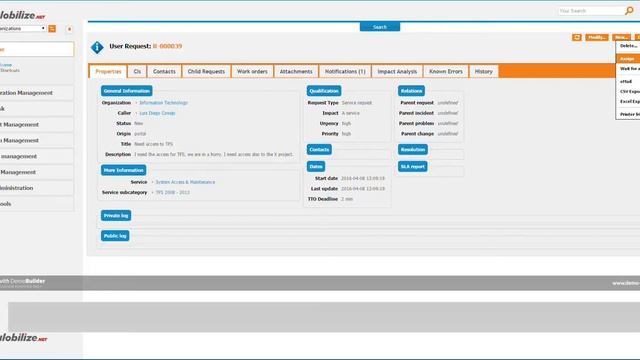Open the Work orders tab
640x360 pixels.
(x=252, y=71)
